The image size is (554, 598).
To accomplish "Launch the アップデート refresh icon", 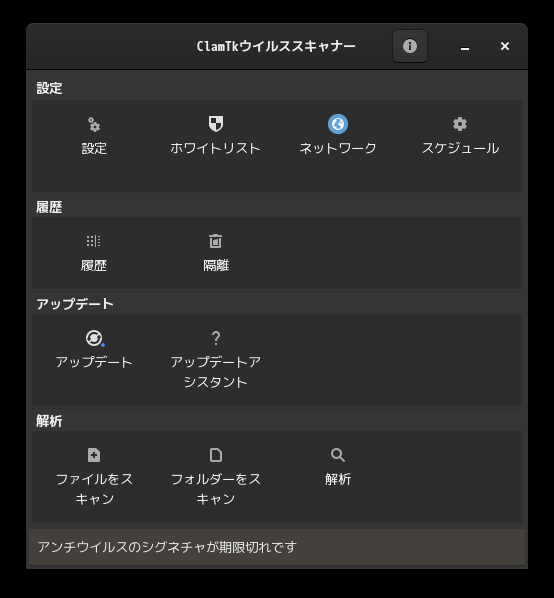I will pyautogui.click(x=95, y=338).
